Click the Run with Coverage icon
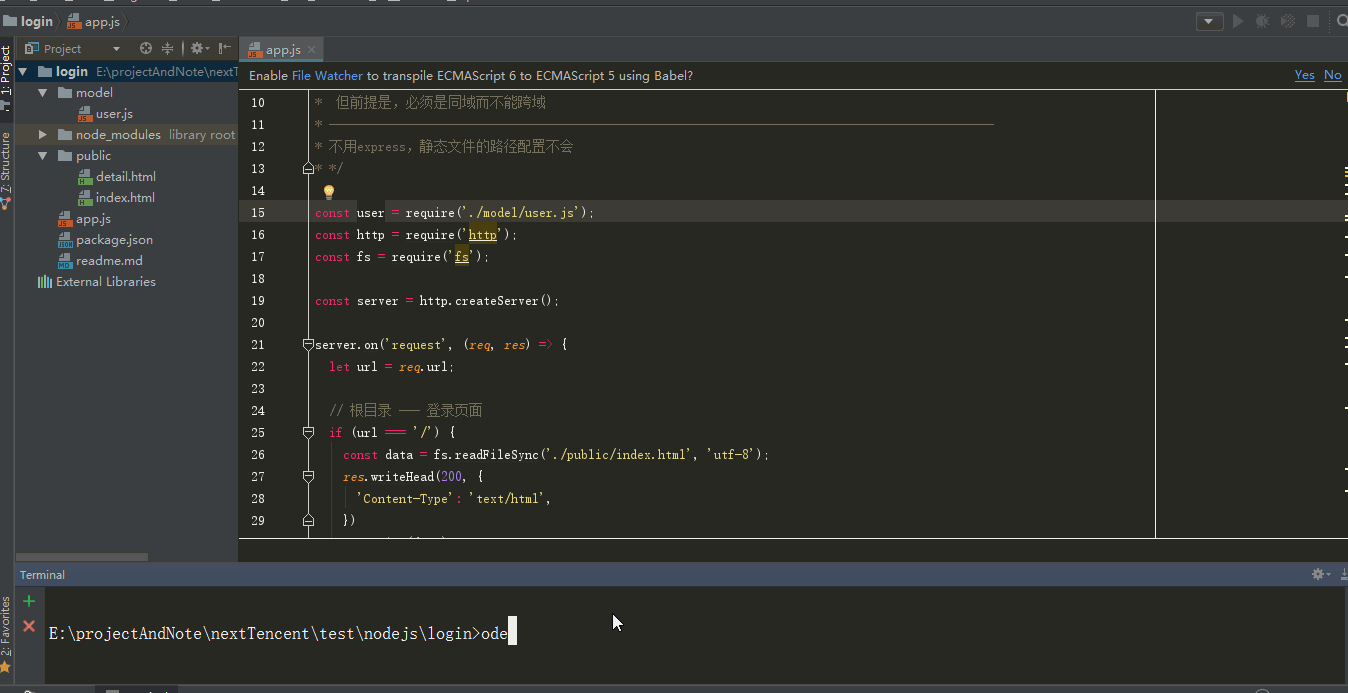This screenshot has height=693, width=1348. 1288,21
